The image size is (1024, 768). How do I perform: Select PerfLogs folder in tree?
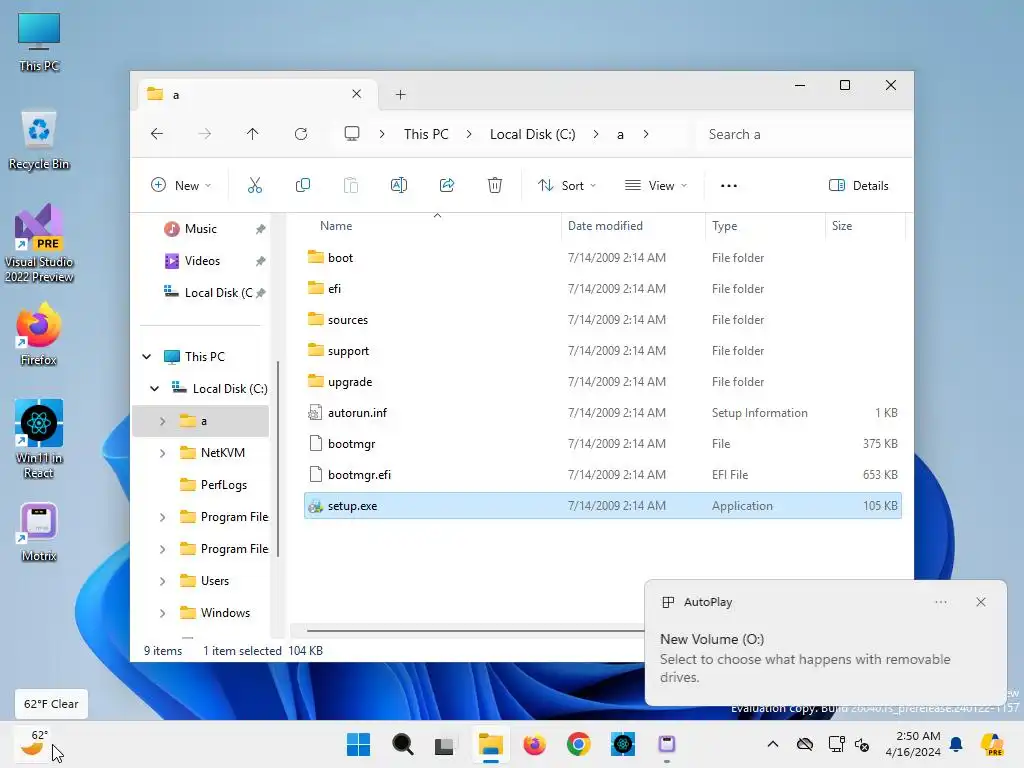(223, 485)
